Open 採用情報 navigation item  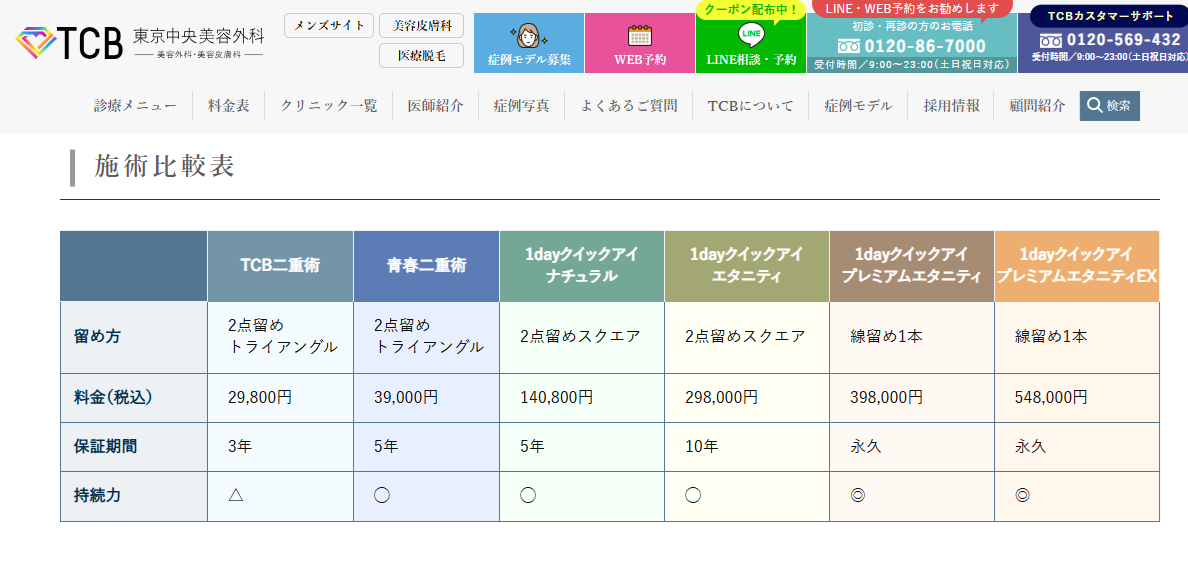952,106
